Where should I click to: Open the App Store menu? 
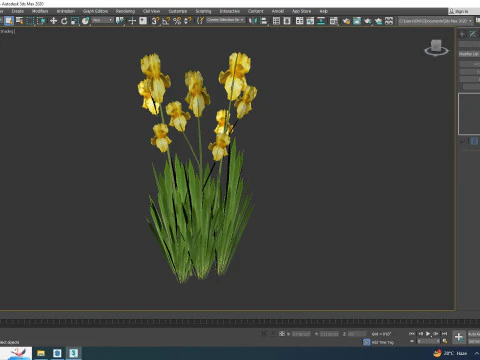point(301,11)
